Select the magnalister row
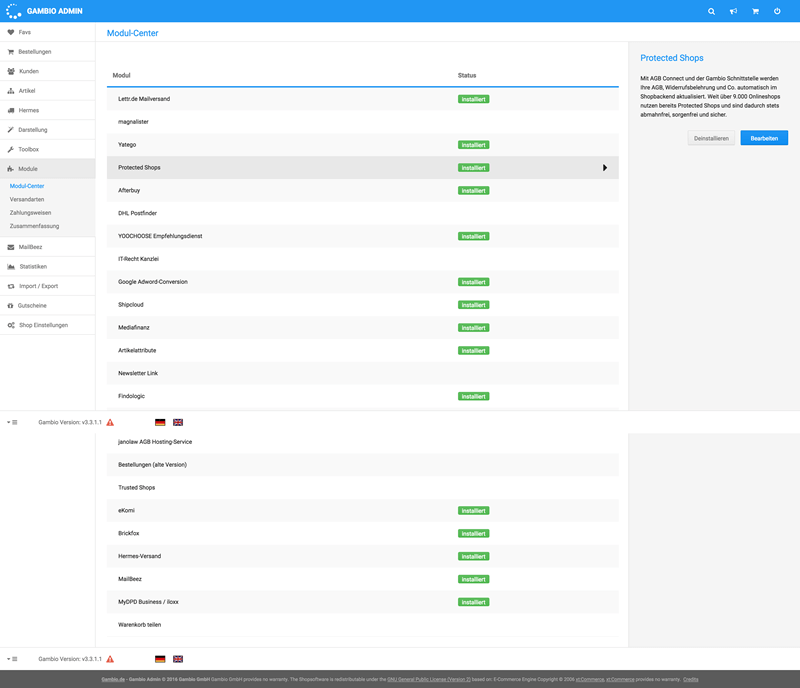 [363, 122]
